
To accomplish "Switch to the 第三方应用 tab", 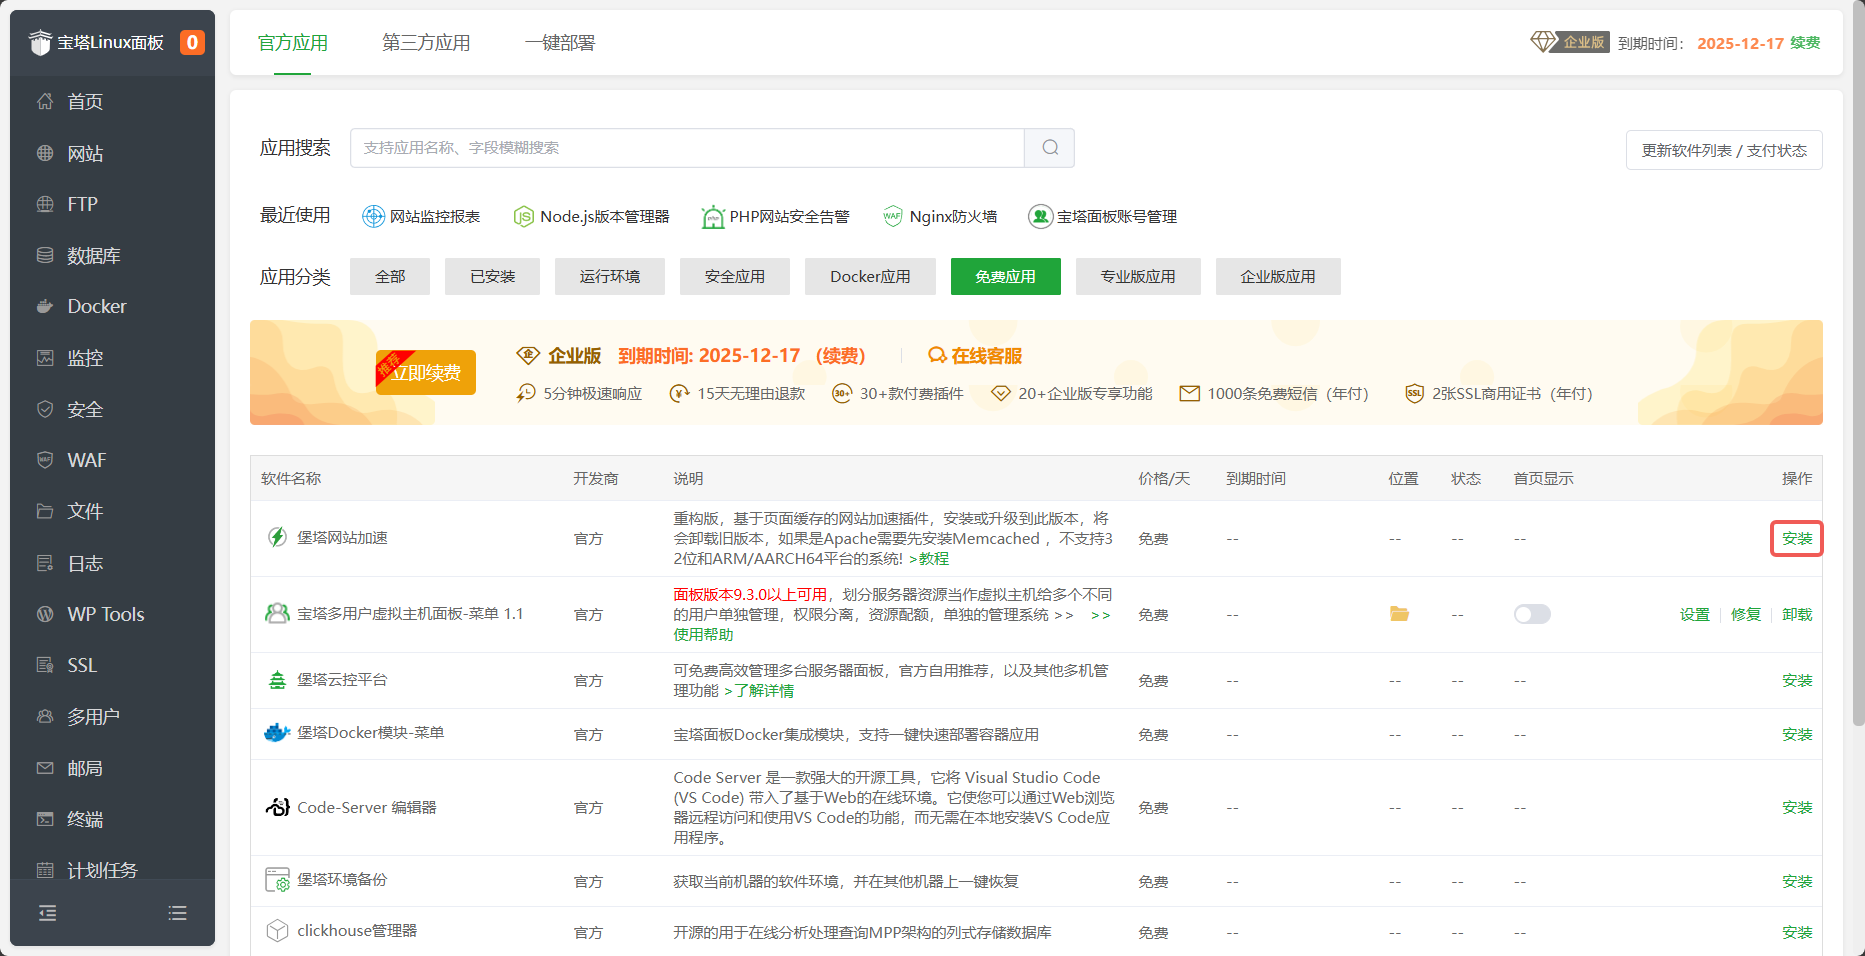I will click(425, 43).
